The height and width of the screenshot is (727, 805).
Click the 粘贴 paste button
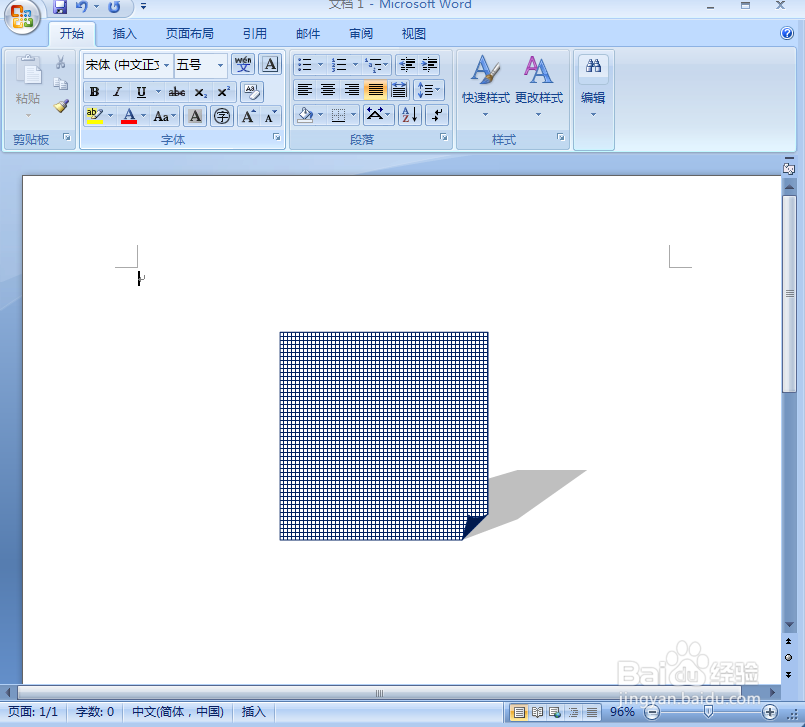[28, 86]
